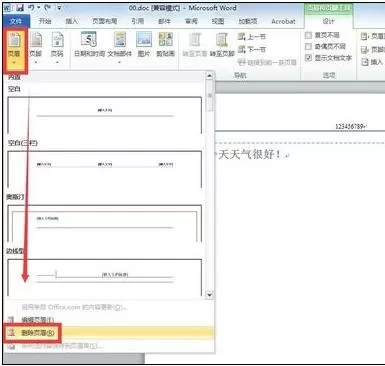
Task: Switch to the 插入 Insert tab
Action: (72, 21)
